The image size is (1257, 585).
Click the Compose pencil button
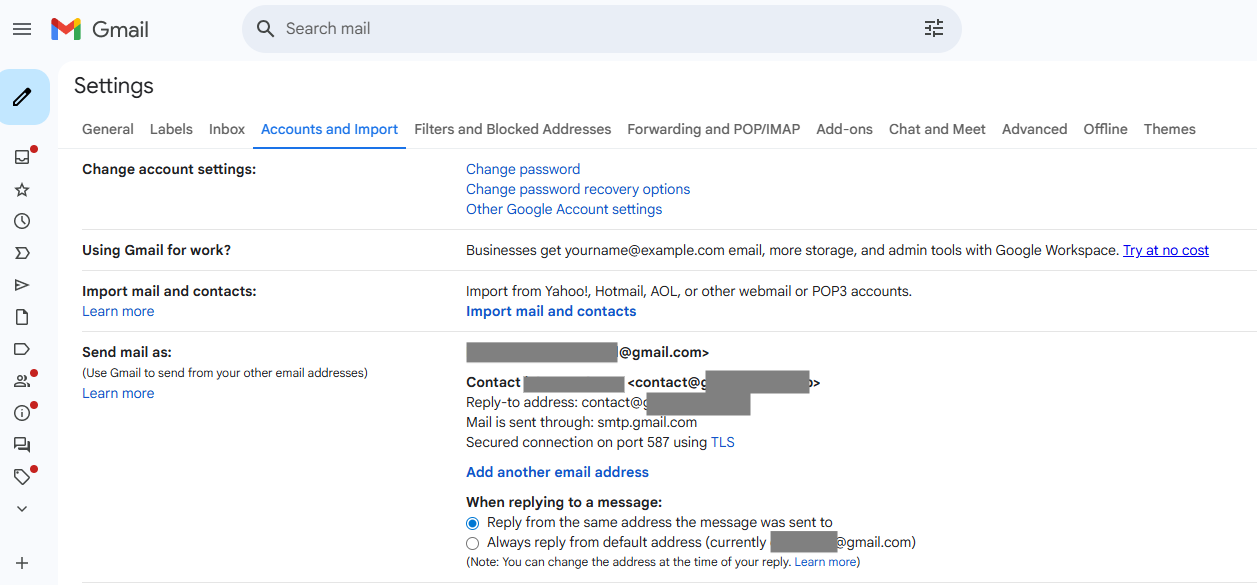[x=22, y=97]
